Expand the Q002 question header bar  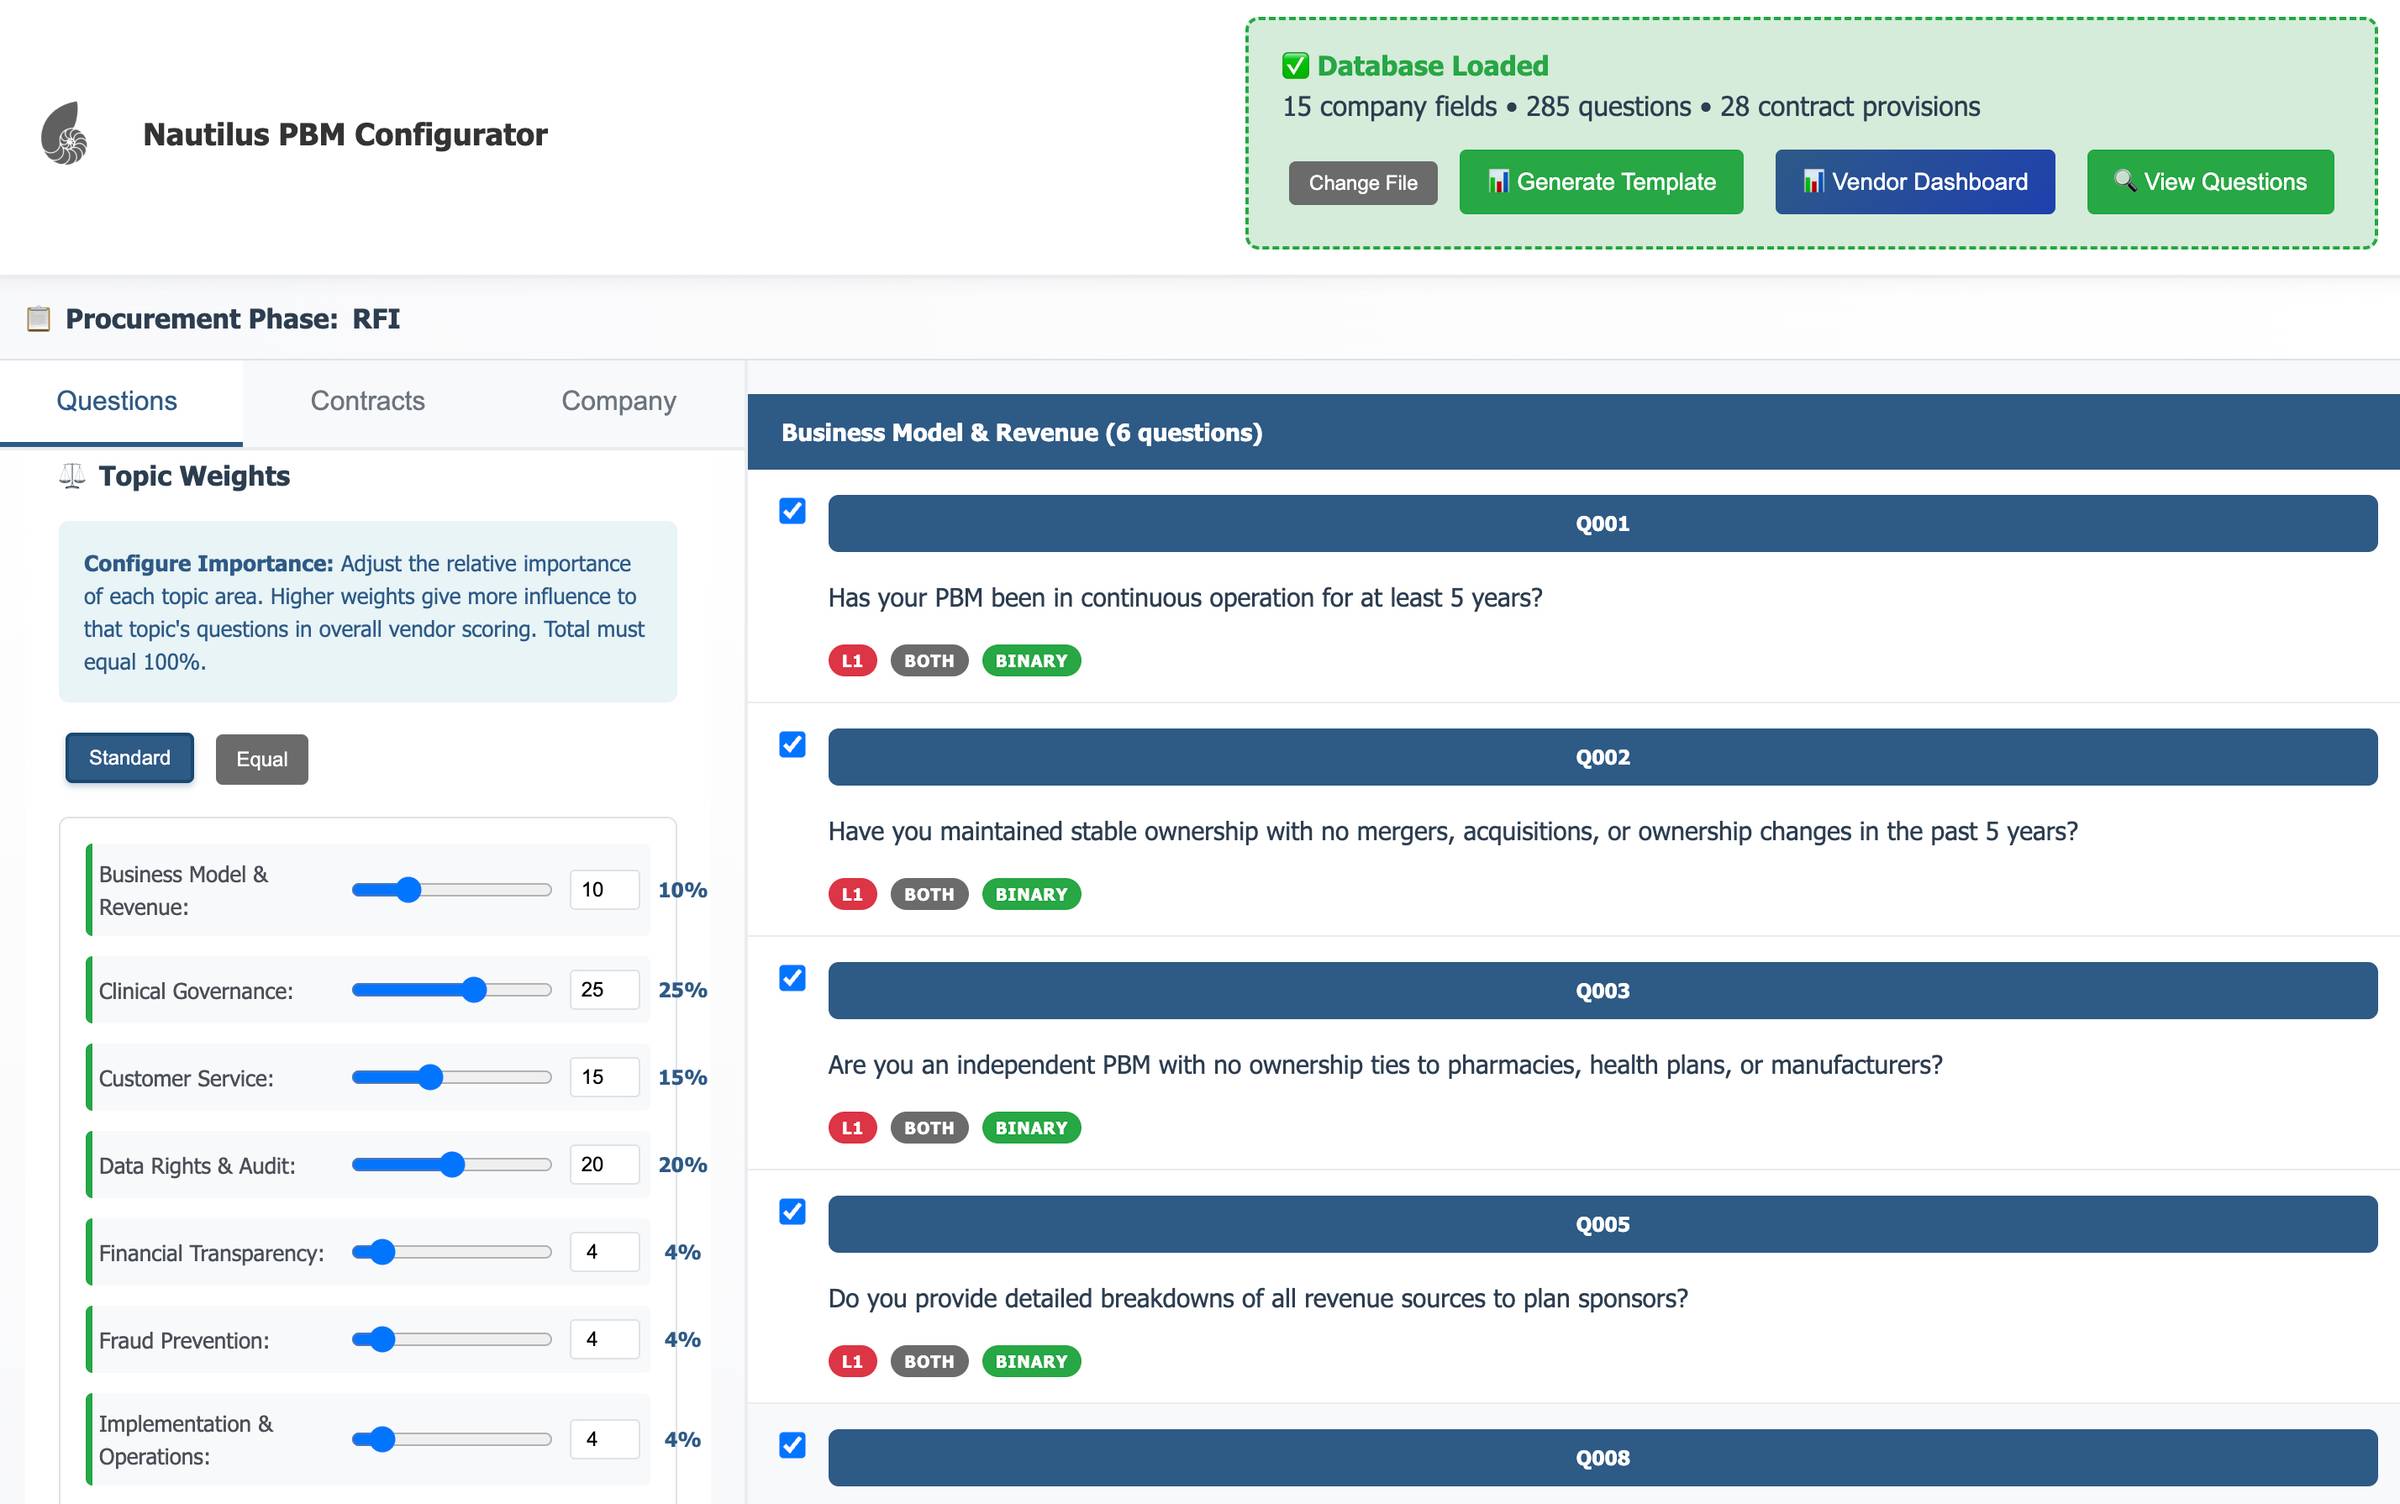coord(1602,757)
